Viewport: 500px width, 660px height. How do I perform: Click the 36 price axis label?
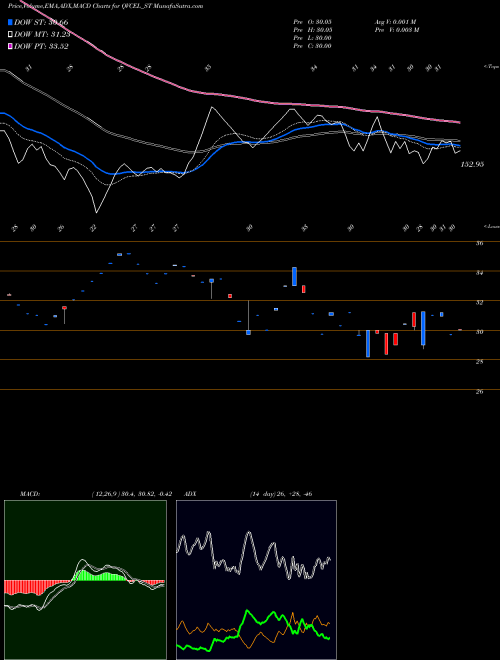click(x=479, y=243)
